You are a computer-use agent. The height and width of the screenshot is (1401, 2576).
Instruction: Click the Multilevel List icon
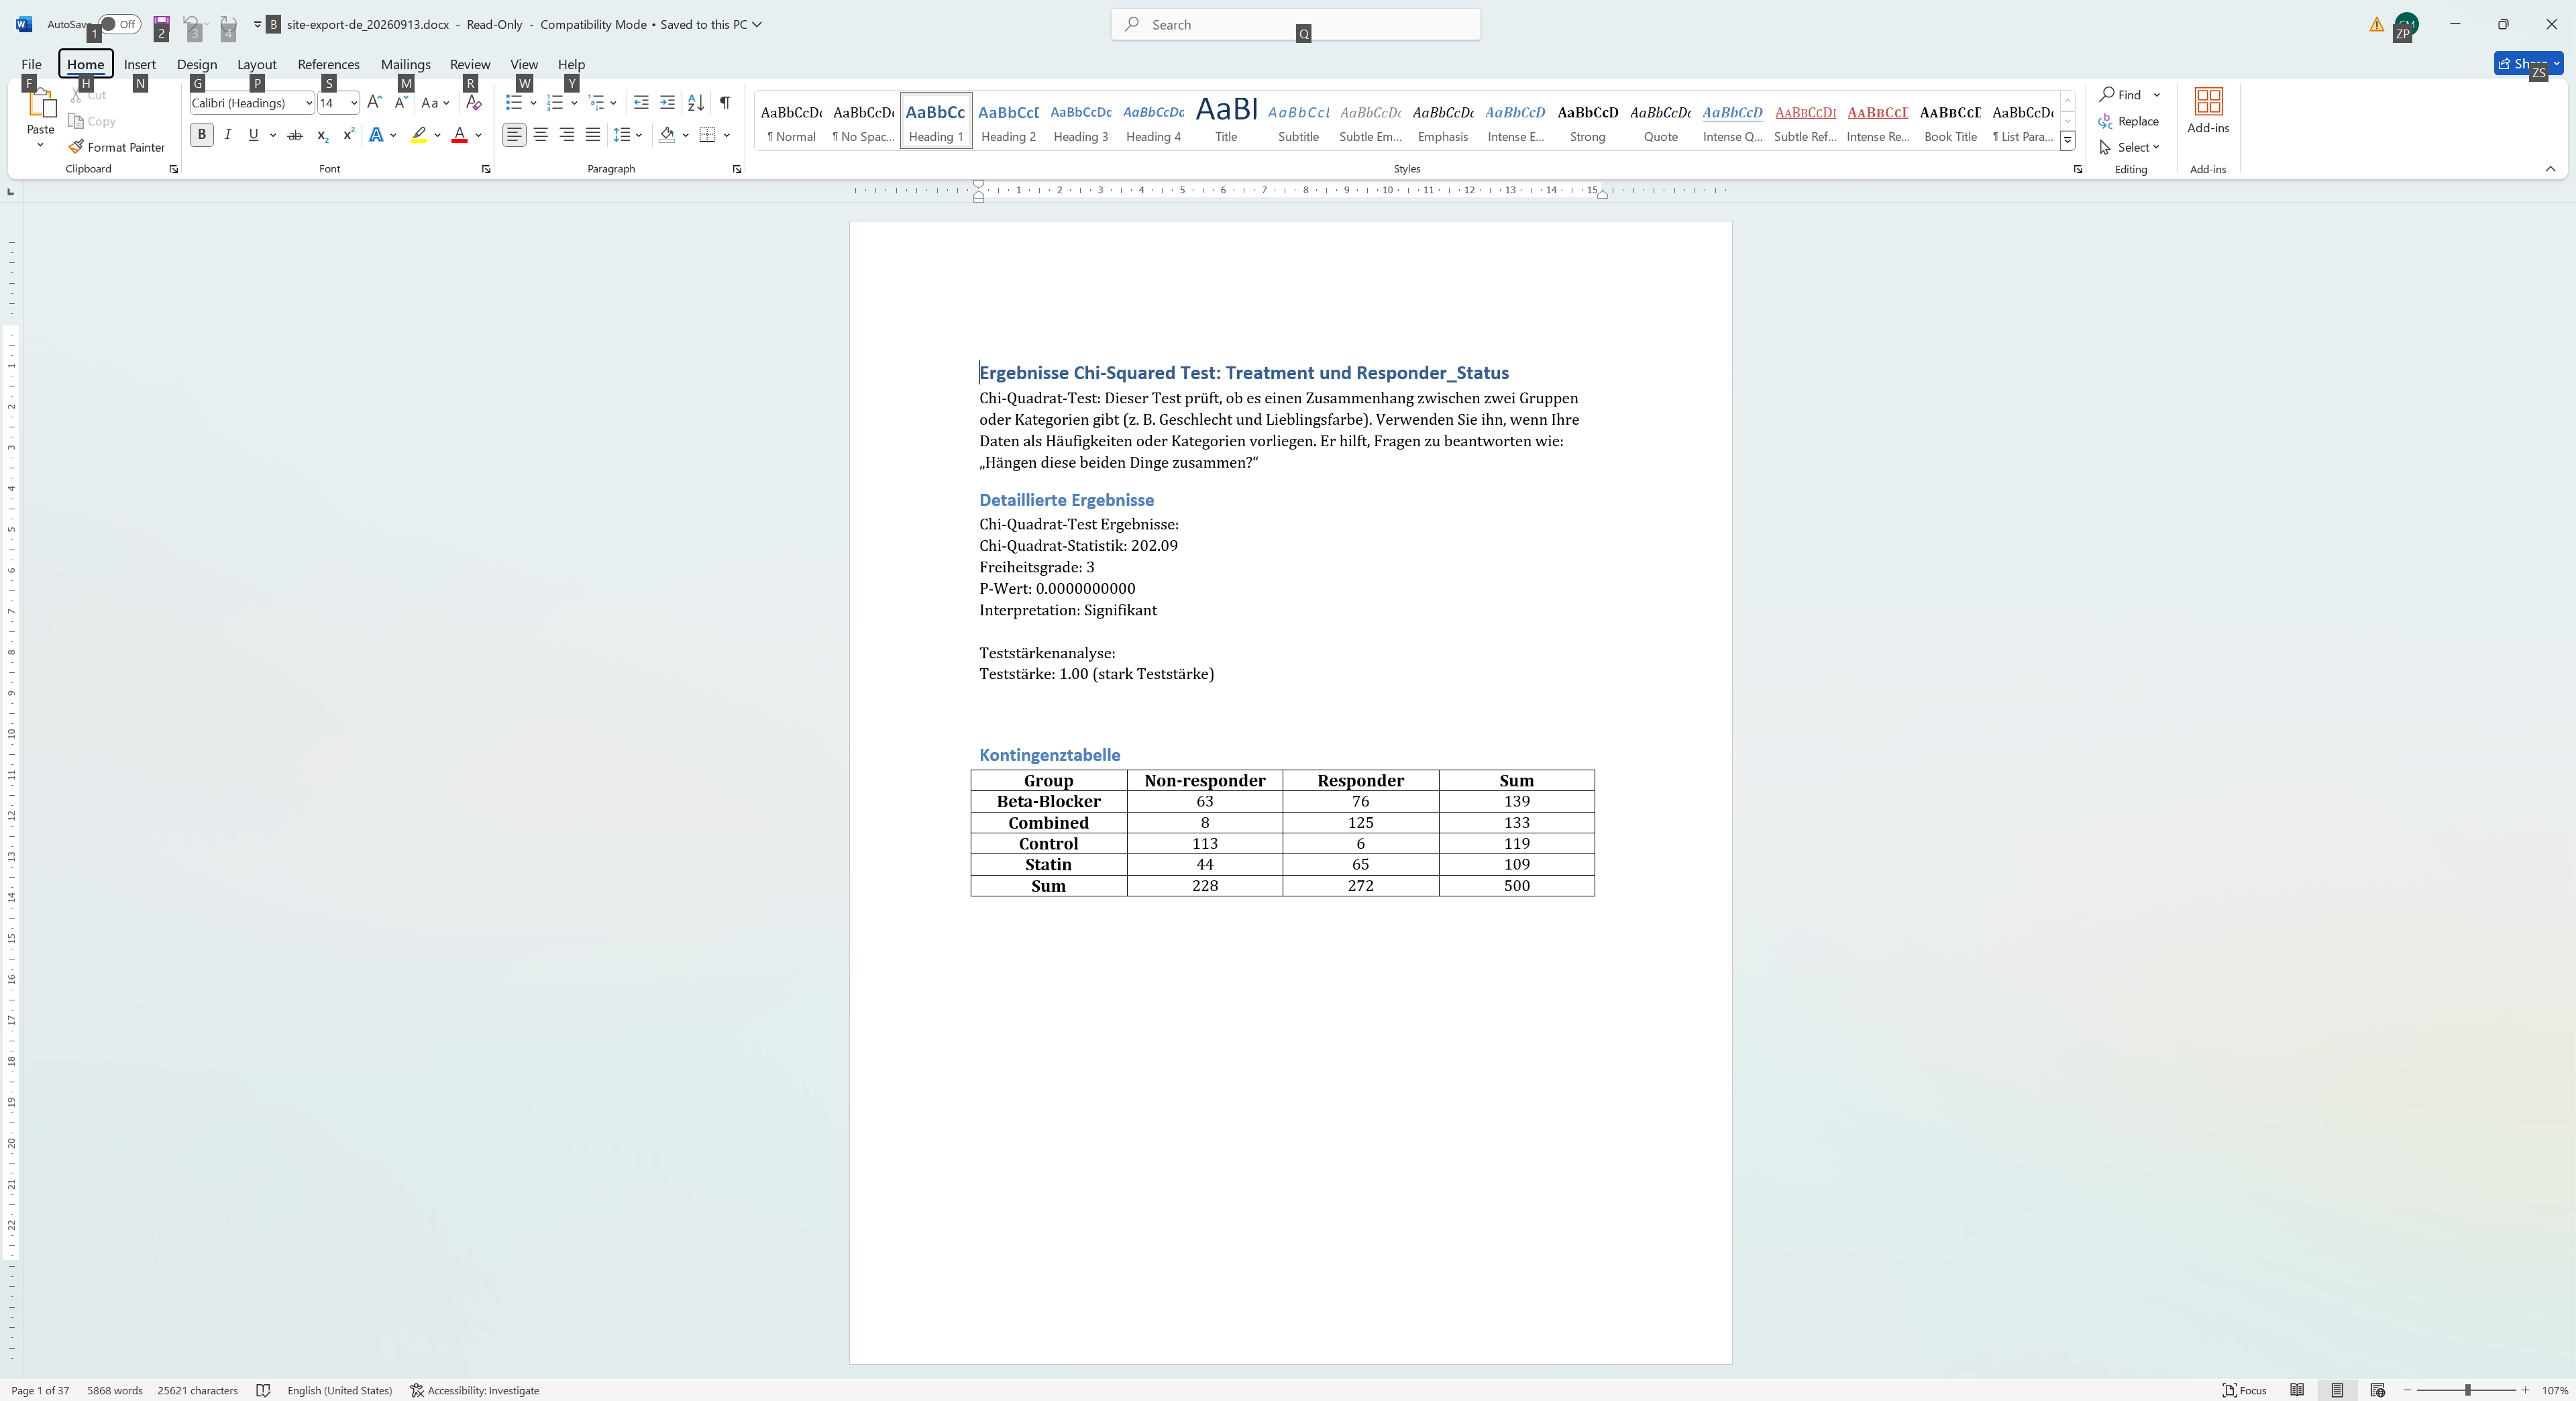click(x=597, y=102)
